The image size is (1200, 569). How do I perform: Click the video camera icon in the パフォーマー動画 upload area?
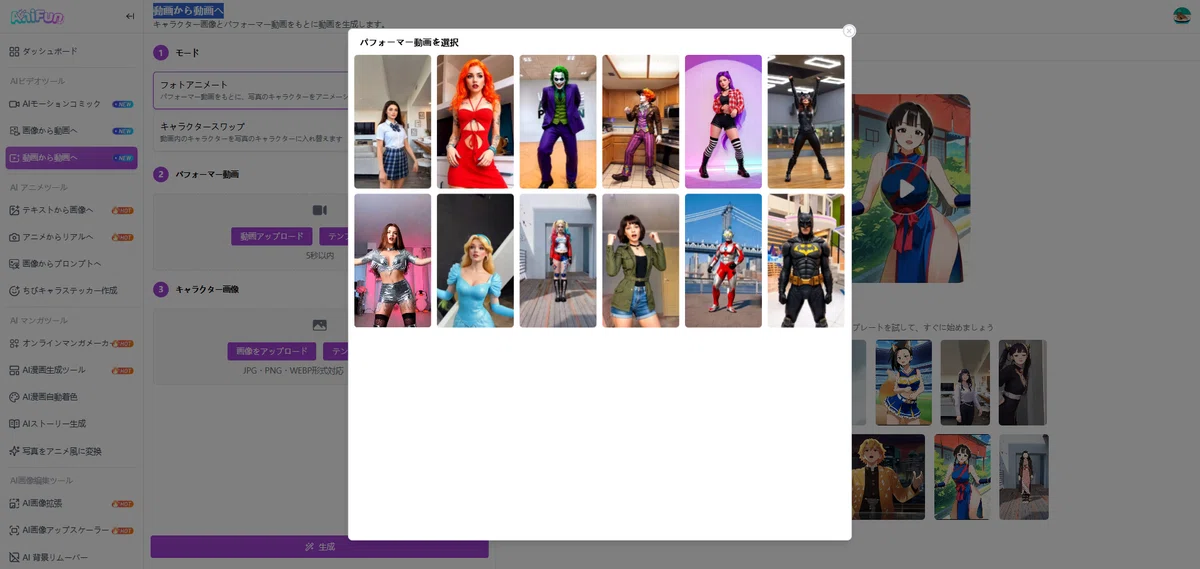320,210
